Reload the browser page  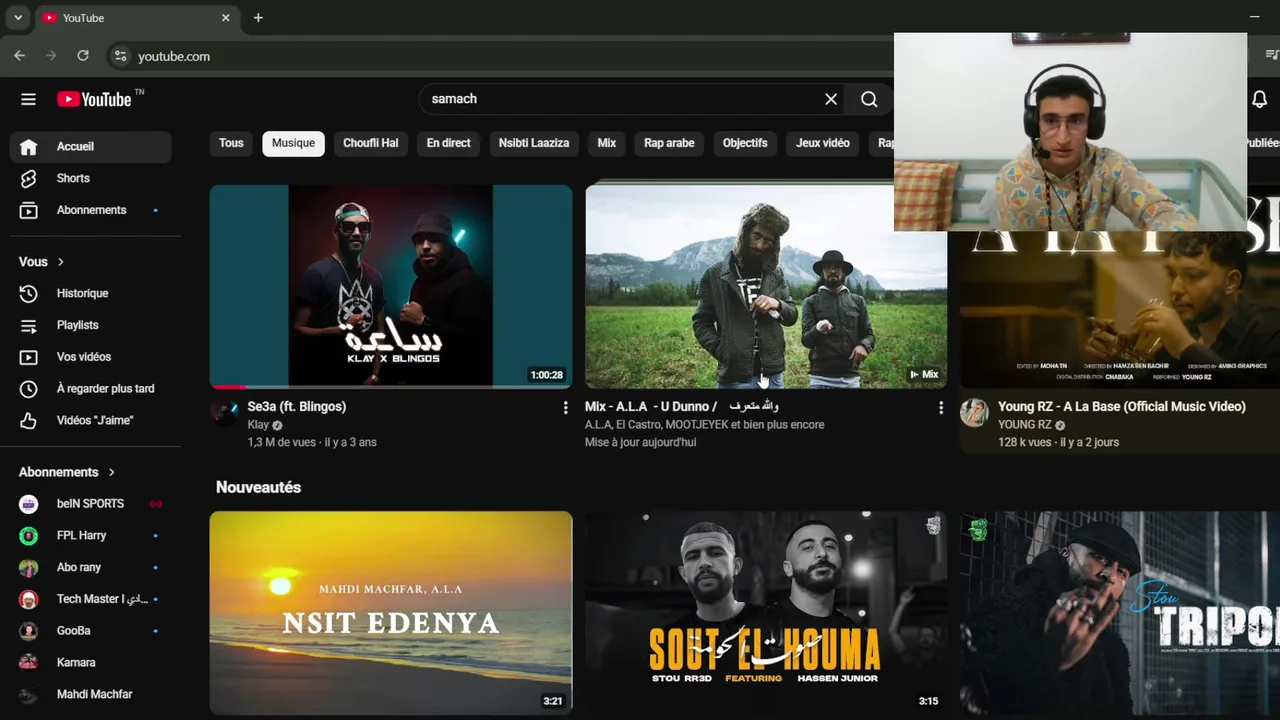[83, 56]
